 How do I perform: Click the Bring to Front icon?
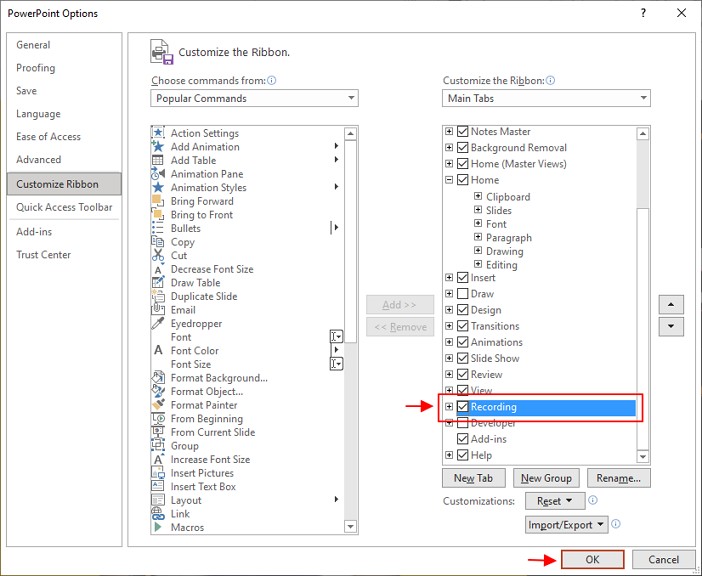(158, 214)
